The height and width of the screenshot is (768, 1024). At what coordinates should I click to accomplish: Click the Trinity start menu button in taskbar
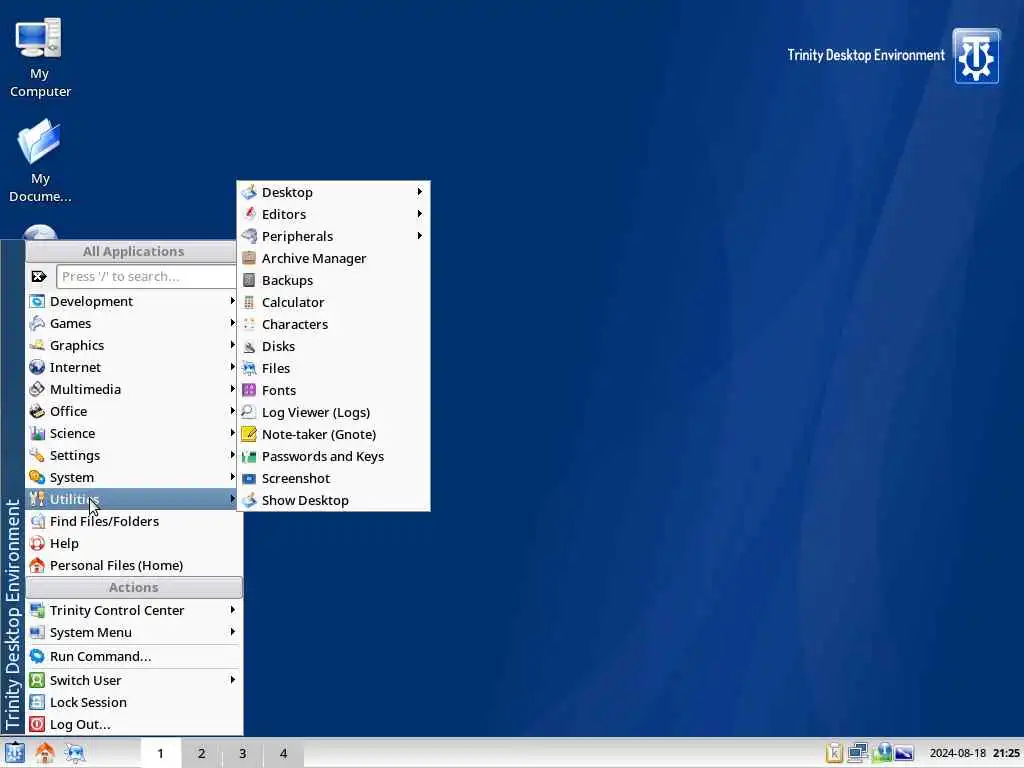[x=14, y=753]
